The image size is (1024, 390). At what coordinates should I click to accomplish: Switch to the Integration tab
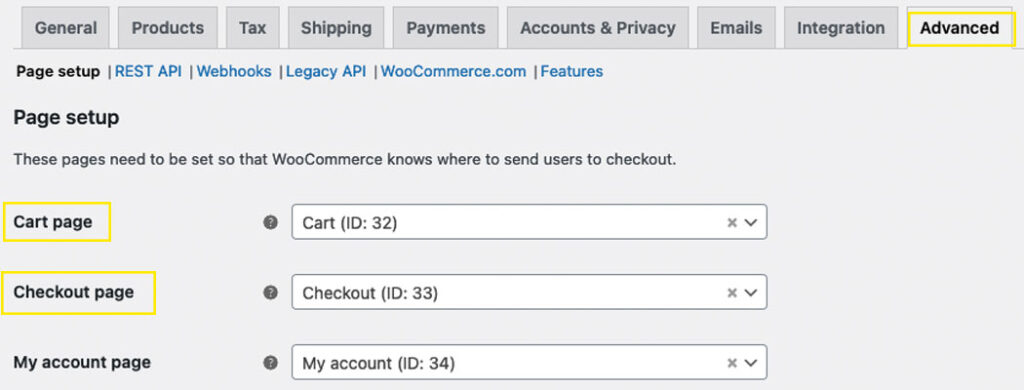pos(840,28)
